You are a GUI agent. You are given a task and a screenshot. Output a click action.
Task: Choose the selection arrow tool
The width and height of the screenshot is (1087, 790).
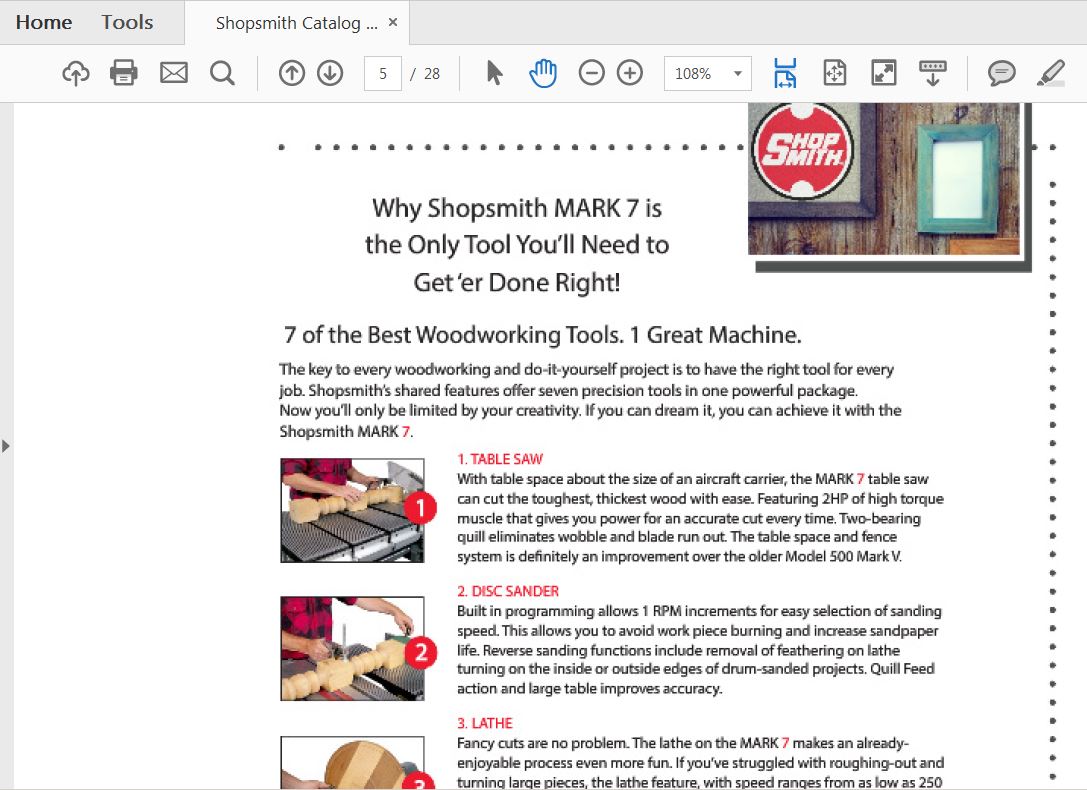(x=494, y=73)
